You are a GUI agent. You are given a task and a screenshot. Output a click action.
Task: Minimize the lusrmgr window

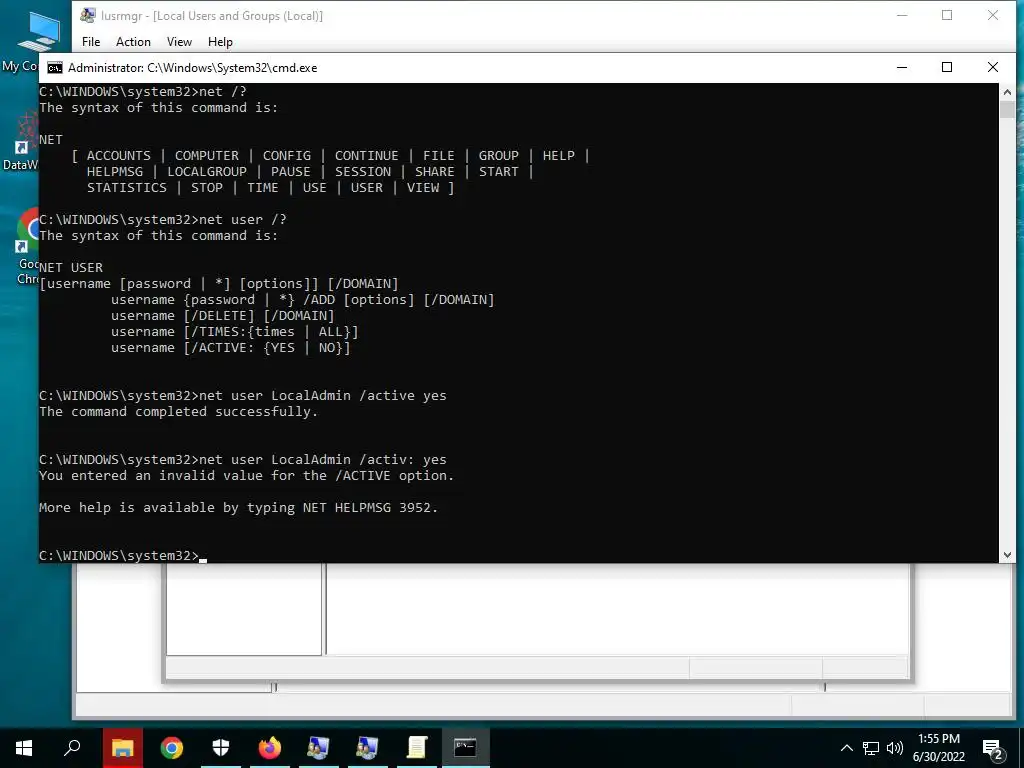[x=902, y=16]
